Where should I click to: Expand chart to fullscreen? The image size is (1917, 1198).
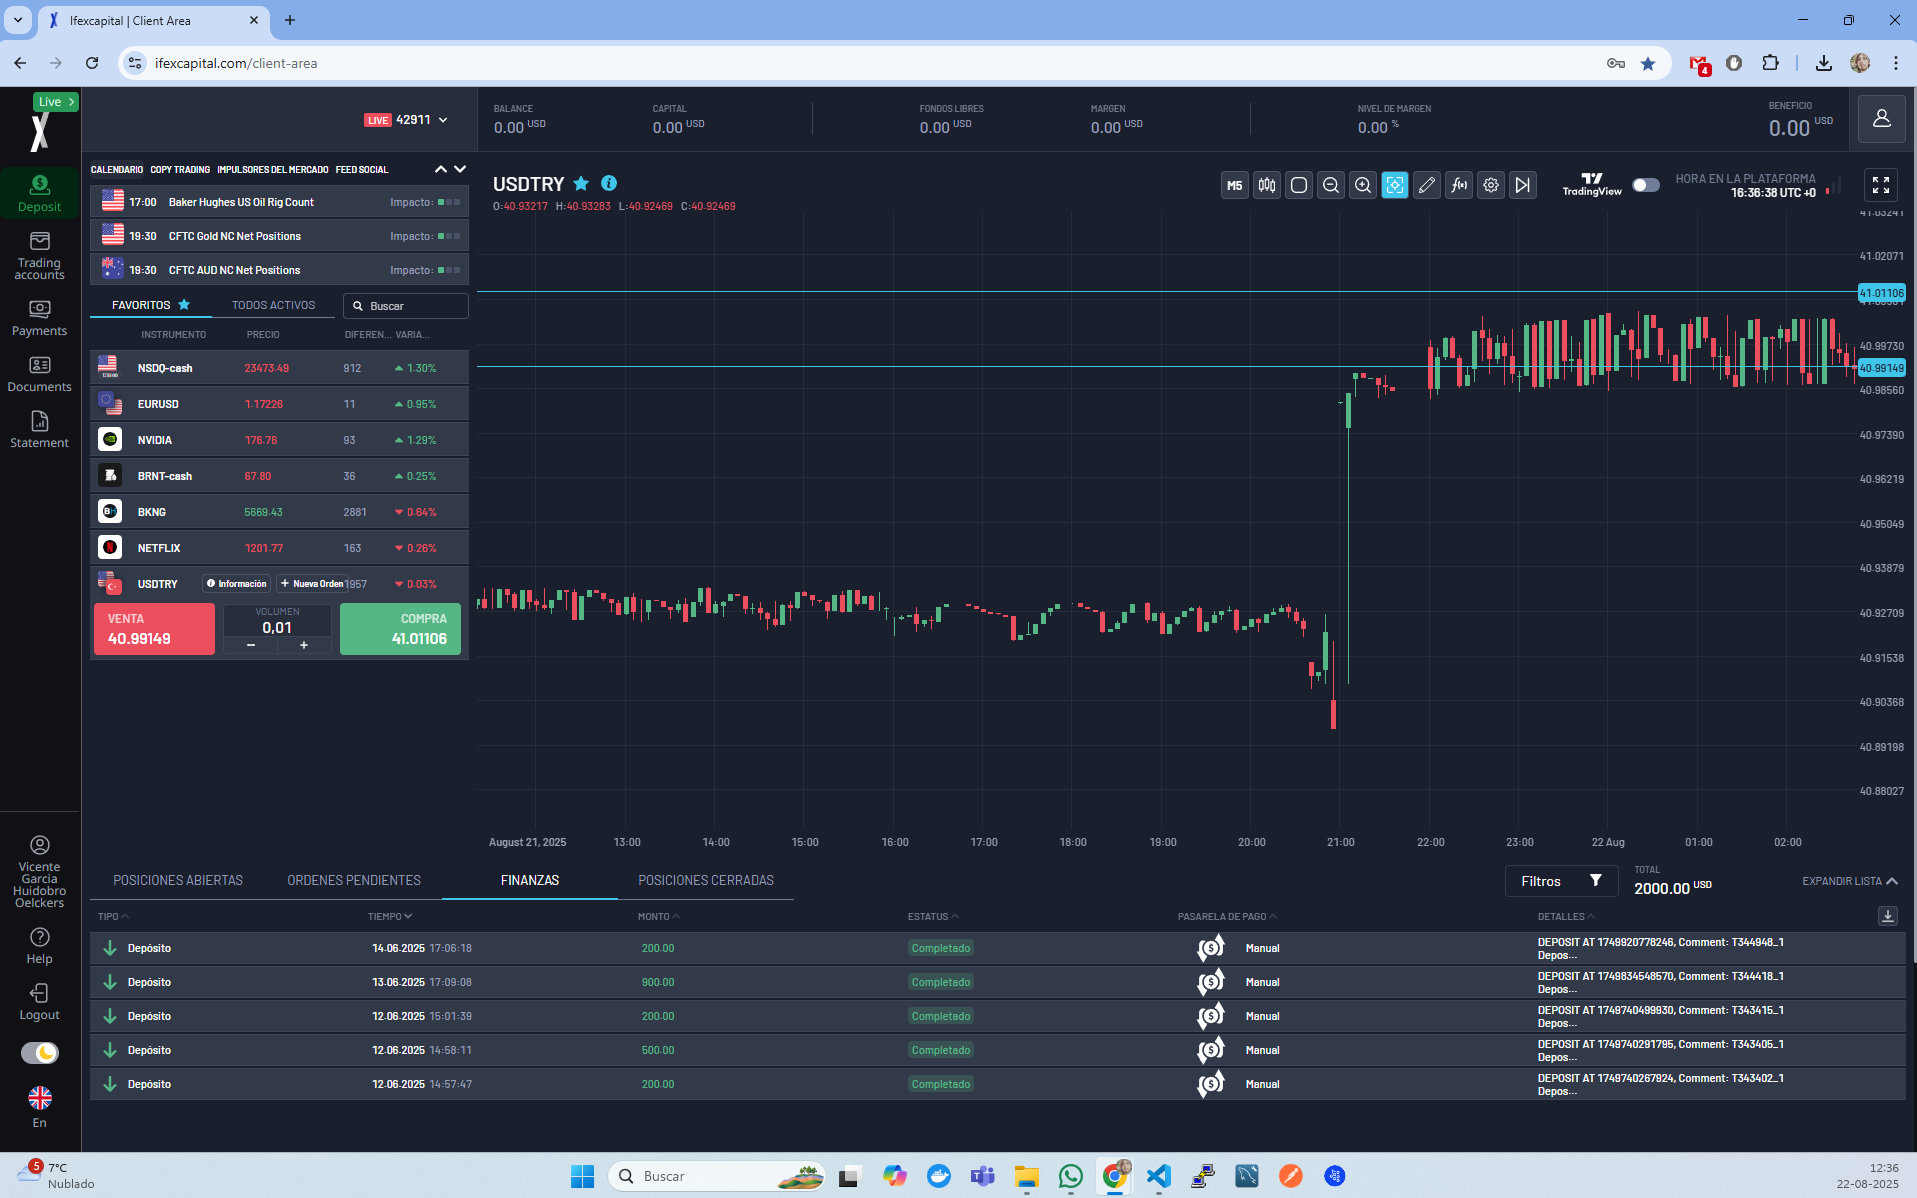coord(1880,185)
